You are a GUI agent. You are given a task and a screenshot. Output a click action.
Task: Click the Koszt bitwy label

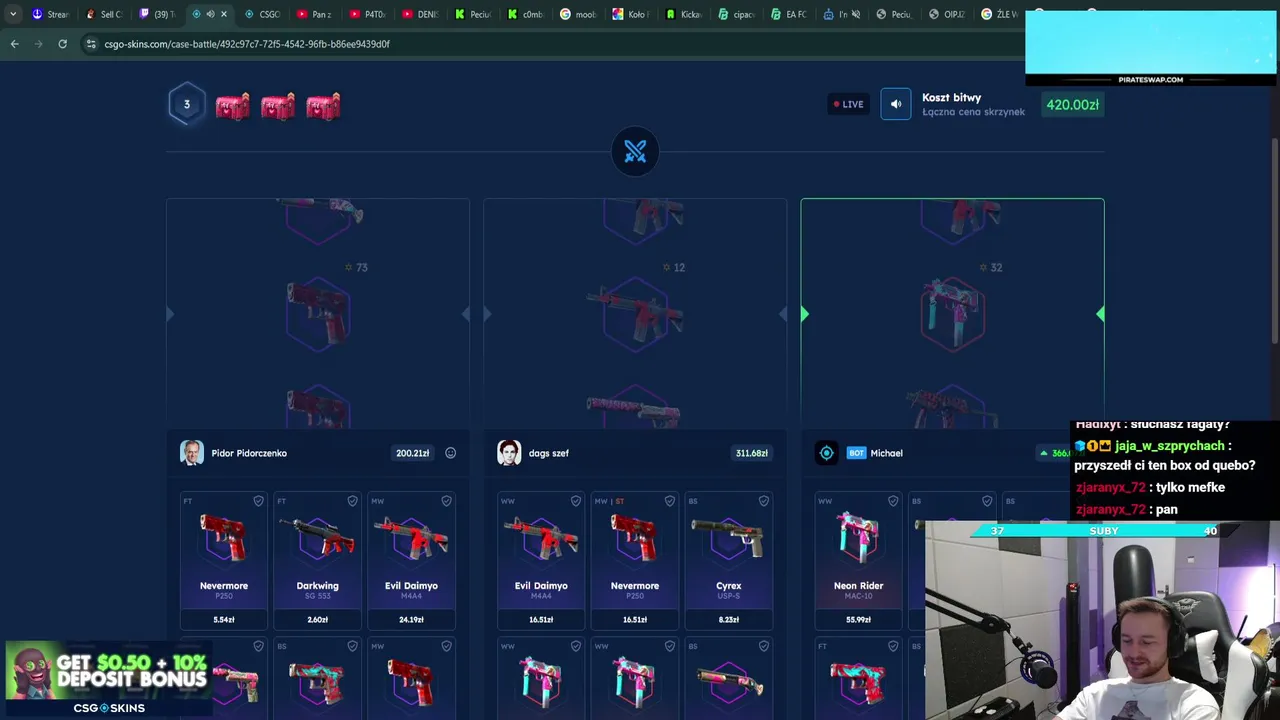click(x=951, y=97)
